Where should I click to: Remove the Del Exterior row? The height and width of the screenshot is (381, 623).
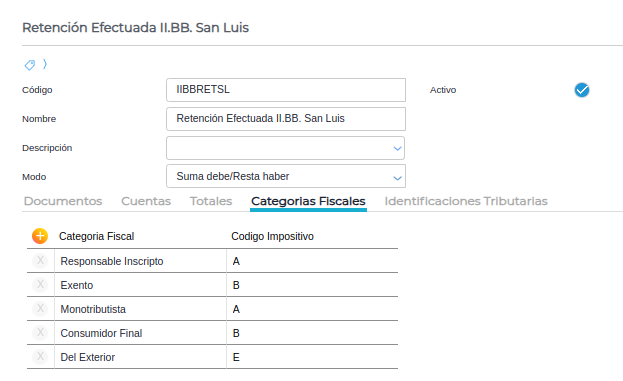(x=40, y=356)
